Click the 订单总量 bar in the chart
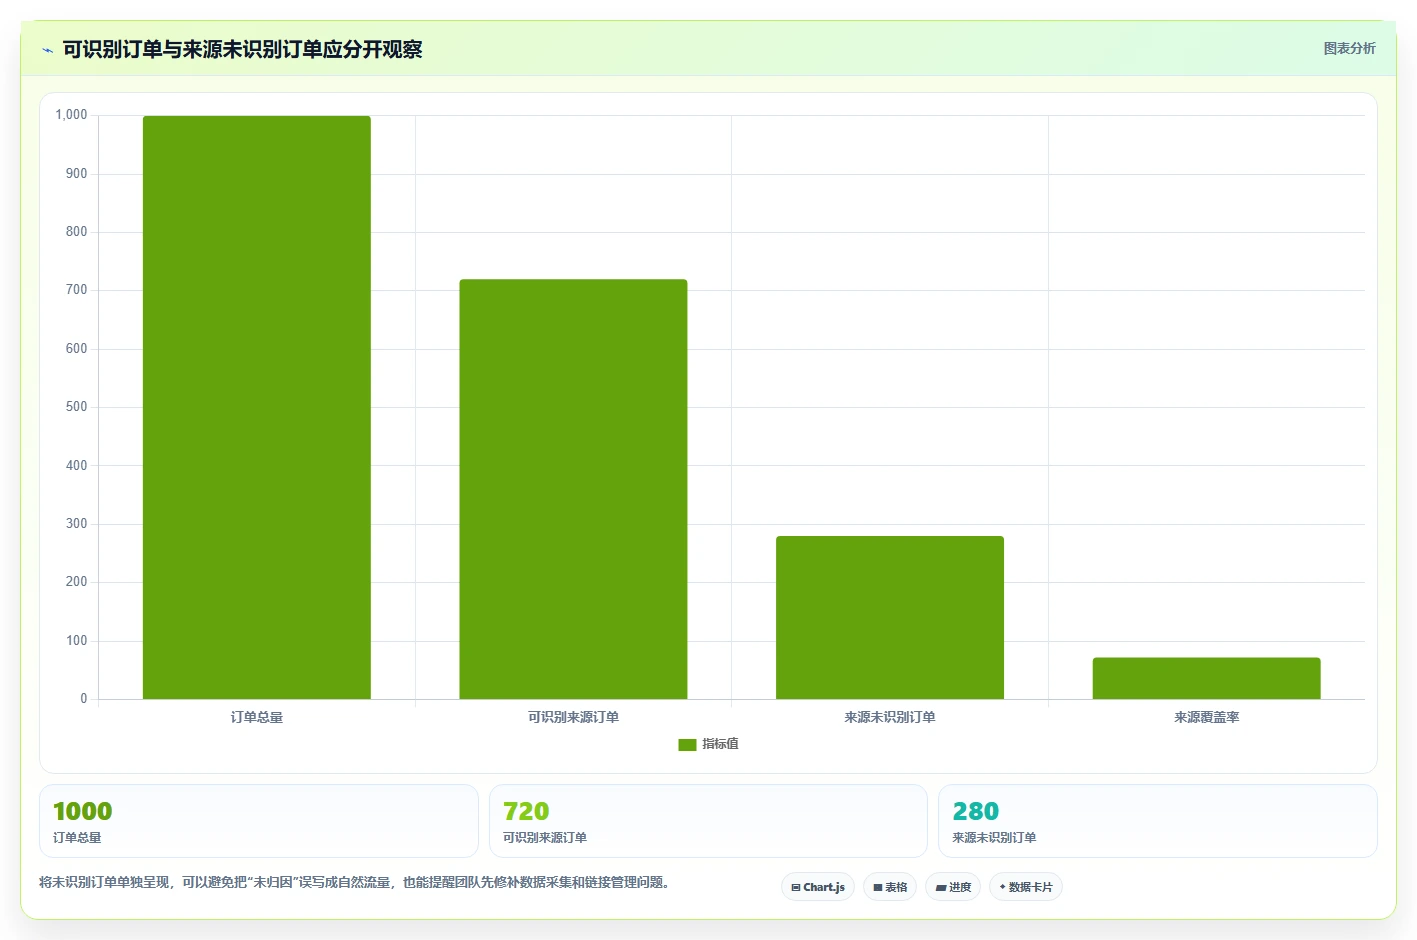The height and width of the screenshot is (940, 1417). pos(257,407)
